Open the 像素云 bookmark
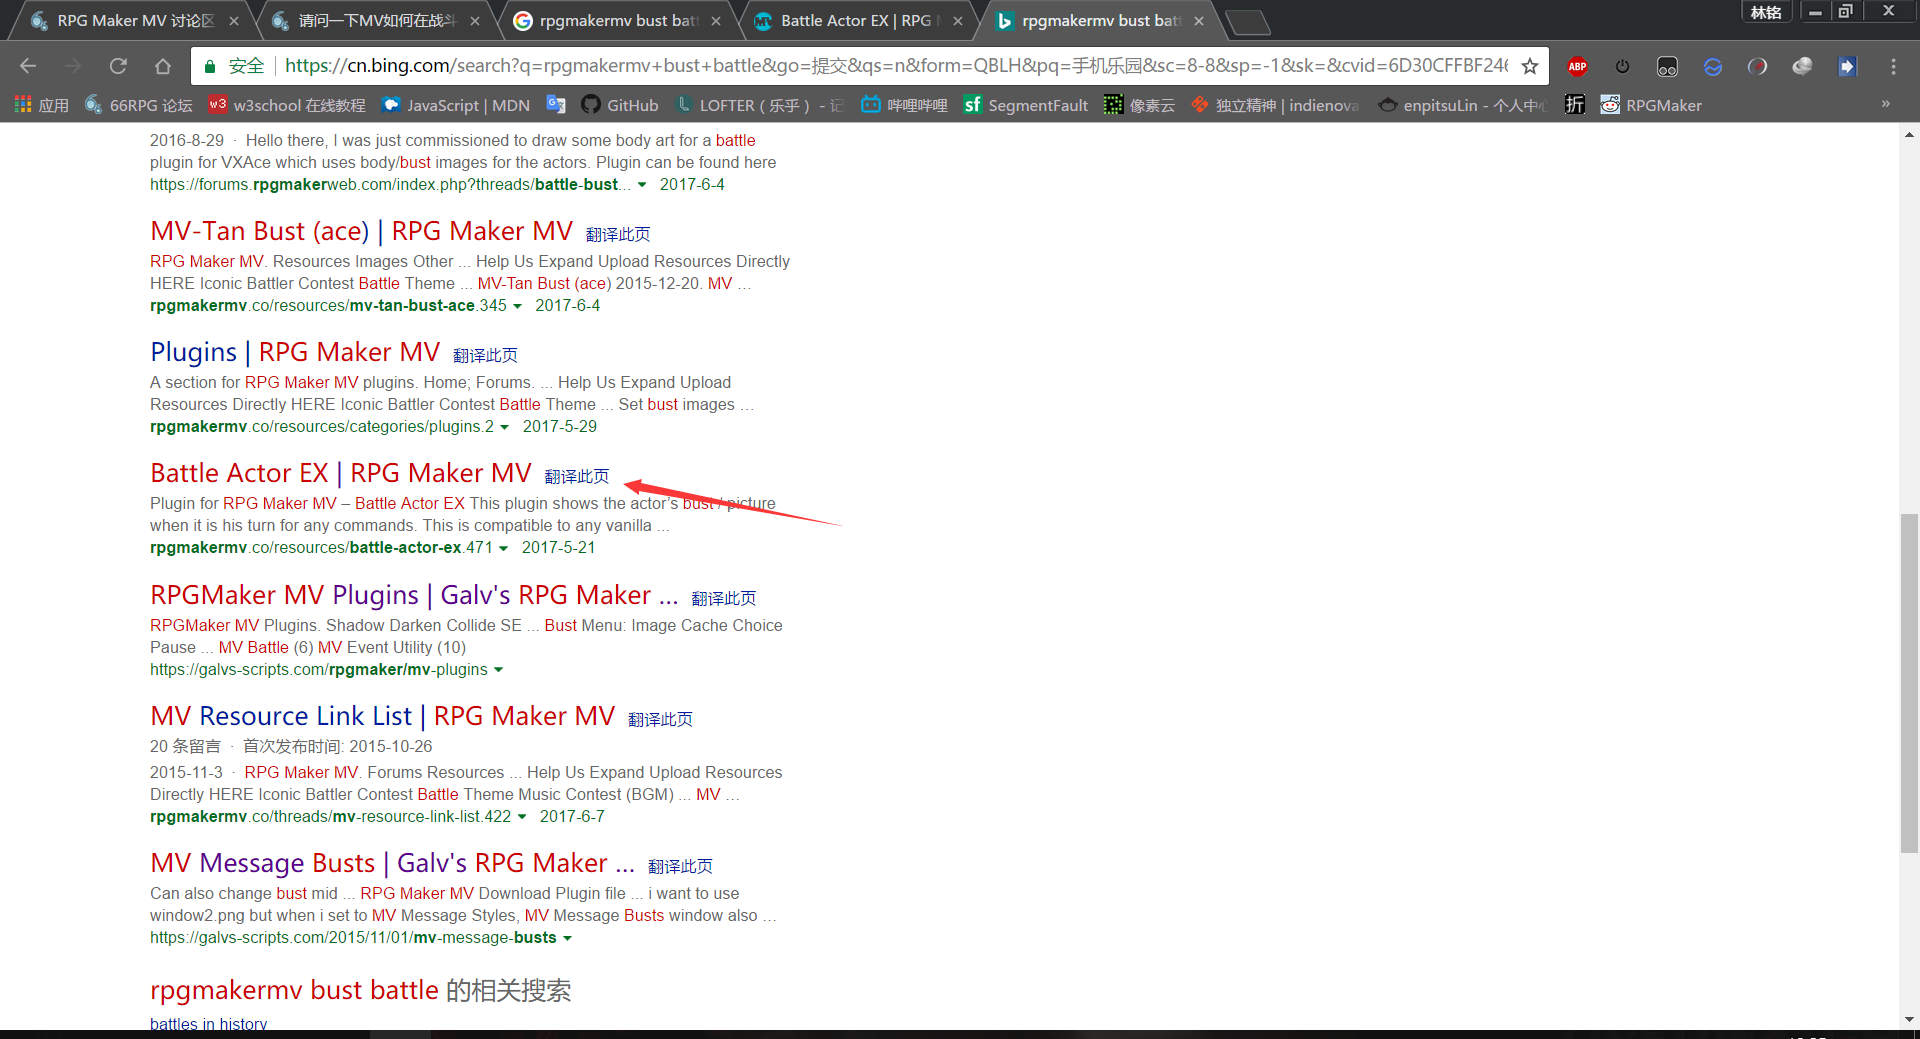The image size is (1920, 1039). pos(1139,105)
